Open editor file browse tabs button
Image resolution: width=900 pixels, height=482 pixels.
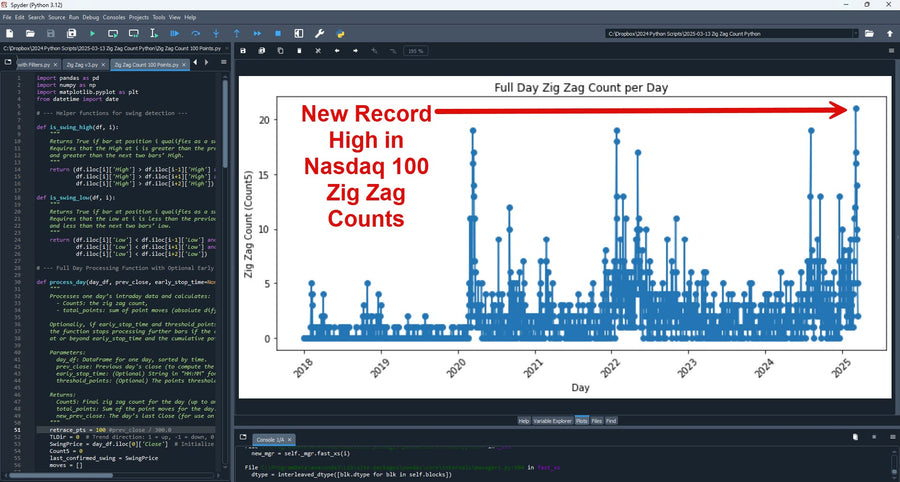coord(9,62)
